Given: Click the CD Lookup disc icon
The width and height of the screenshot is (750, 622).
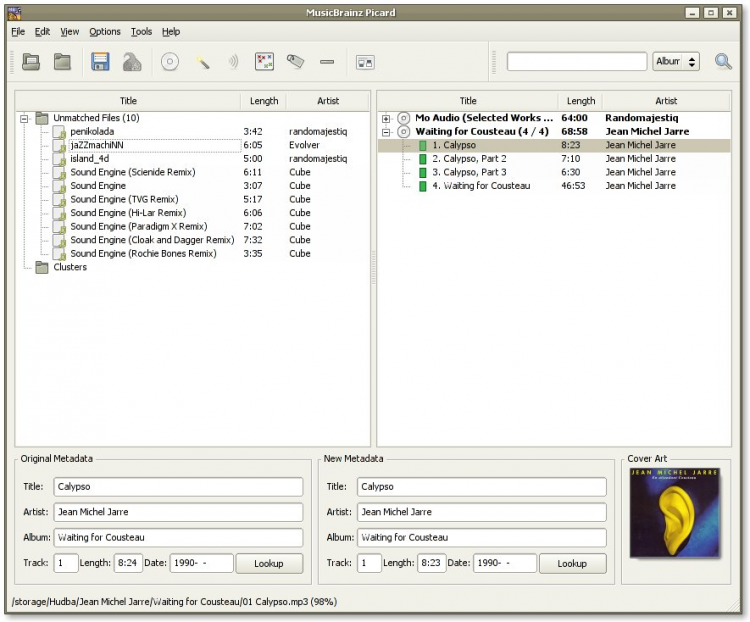Looking at the screenshot, I should (170, 62).
